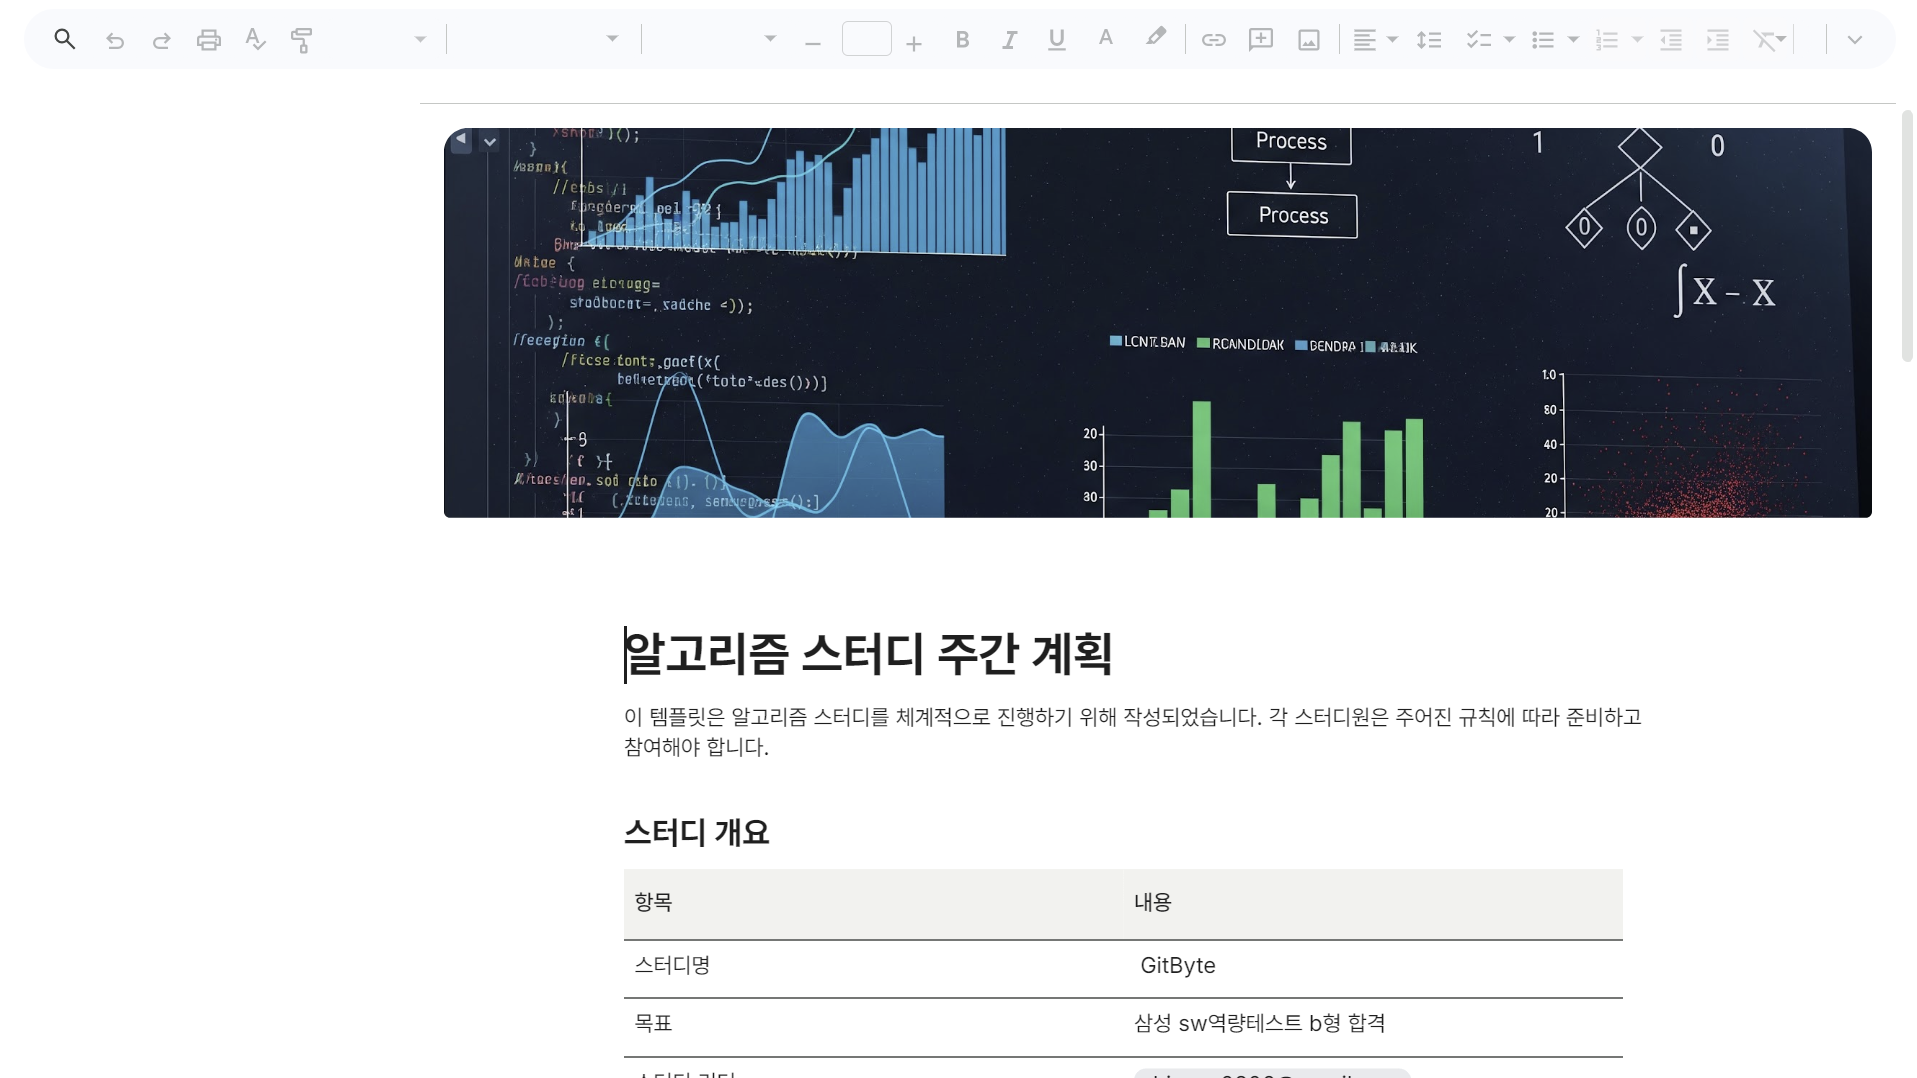Run spell check icon
The width and height of the screenshot is (1917, 1078).
(x=255, y=40)
